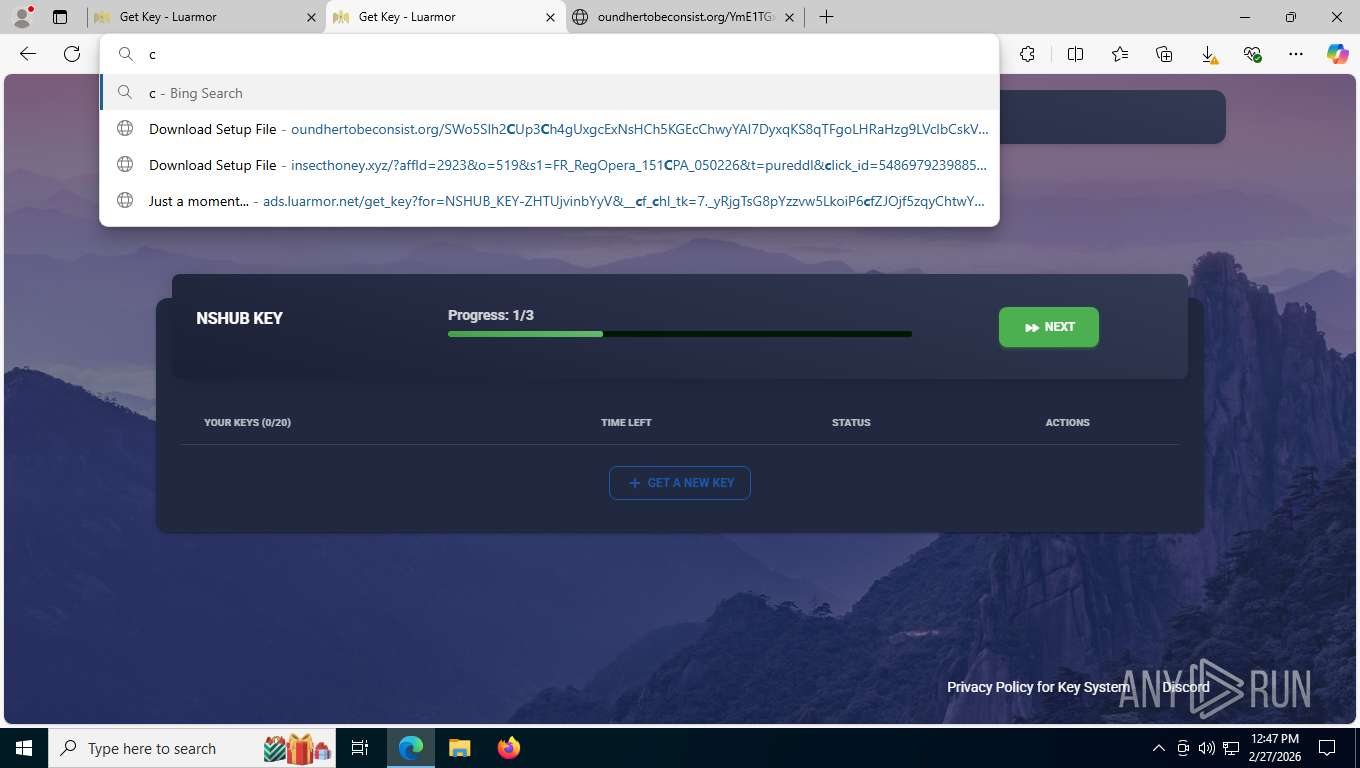The image size is (1360, 768).
Task: Open the Discord link
Action: [1186, 687]
